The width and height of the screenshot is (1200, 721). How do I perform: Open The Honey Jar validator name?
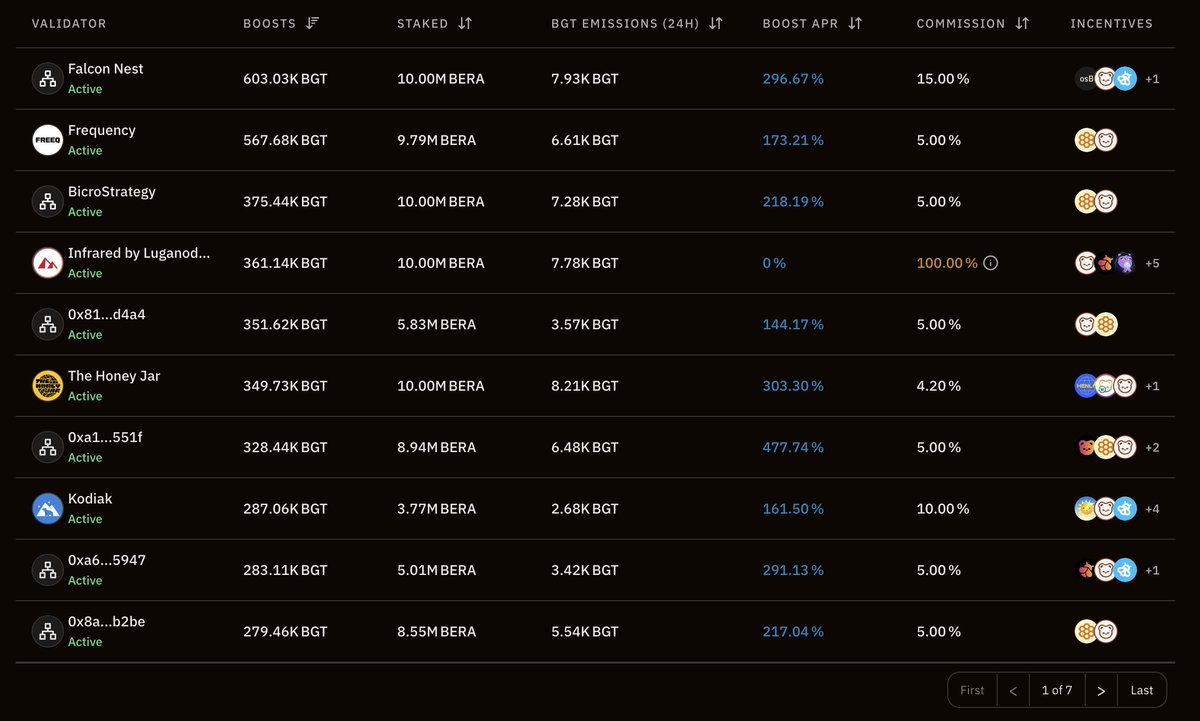(114, 376)
